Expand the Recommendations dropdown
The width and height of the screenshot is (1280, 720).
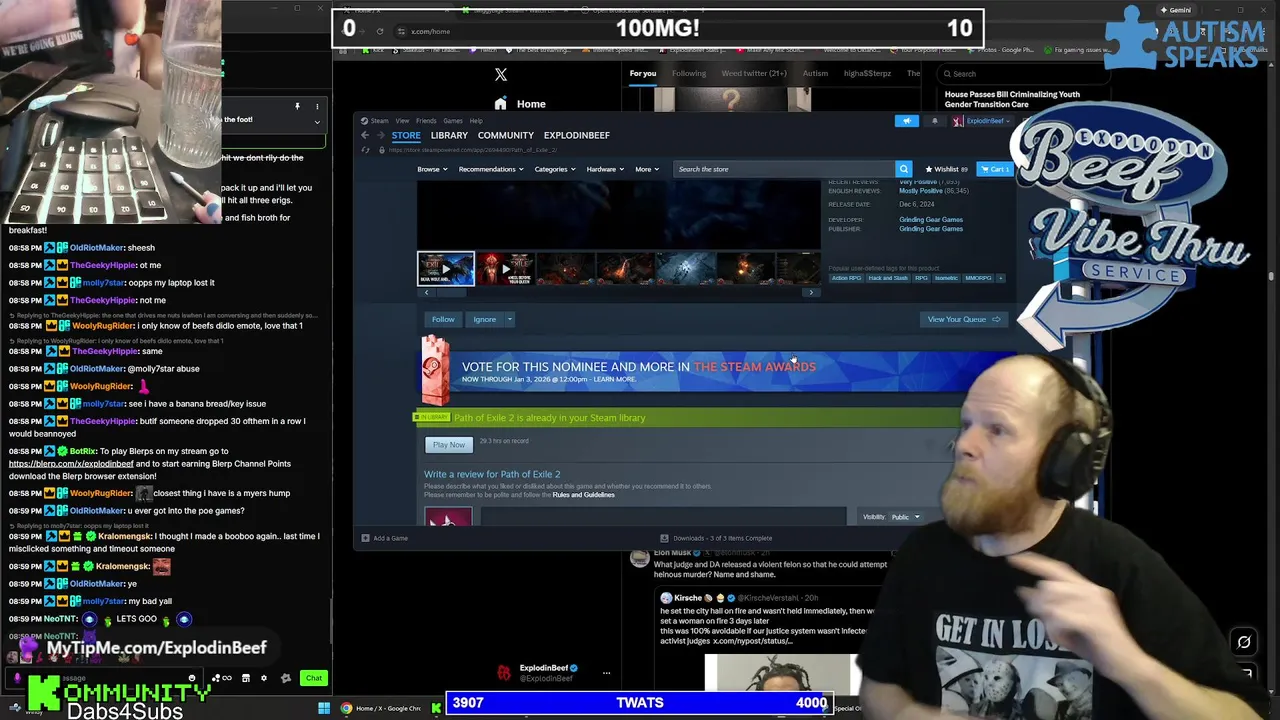490,169
